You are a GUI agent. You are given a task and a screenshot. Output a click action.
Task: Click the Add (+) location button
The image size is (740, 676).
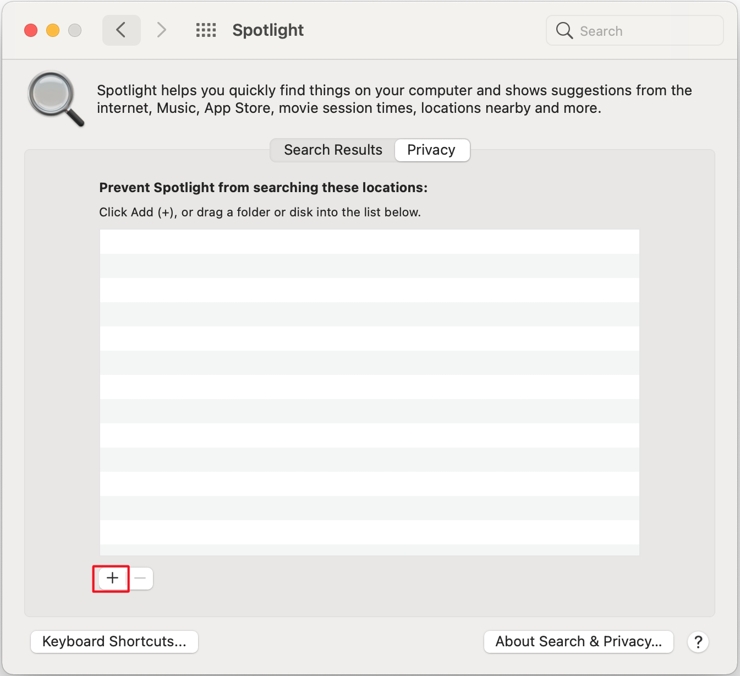tap(112, 578)
